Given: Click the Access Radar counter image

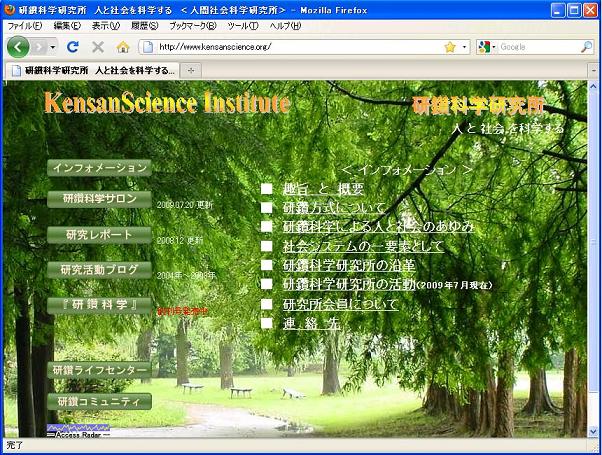Looking at the screenshot, I should pyautogui.click(x=78, y=431).
